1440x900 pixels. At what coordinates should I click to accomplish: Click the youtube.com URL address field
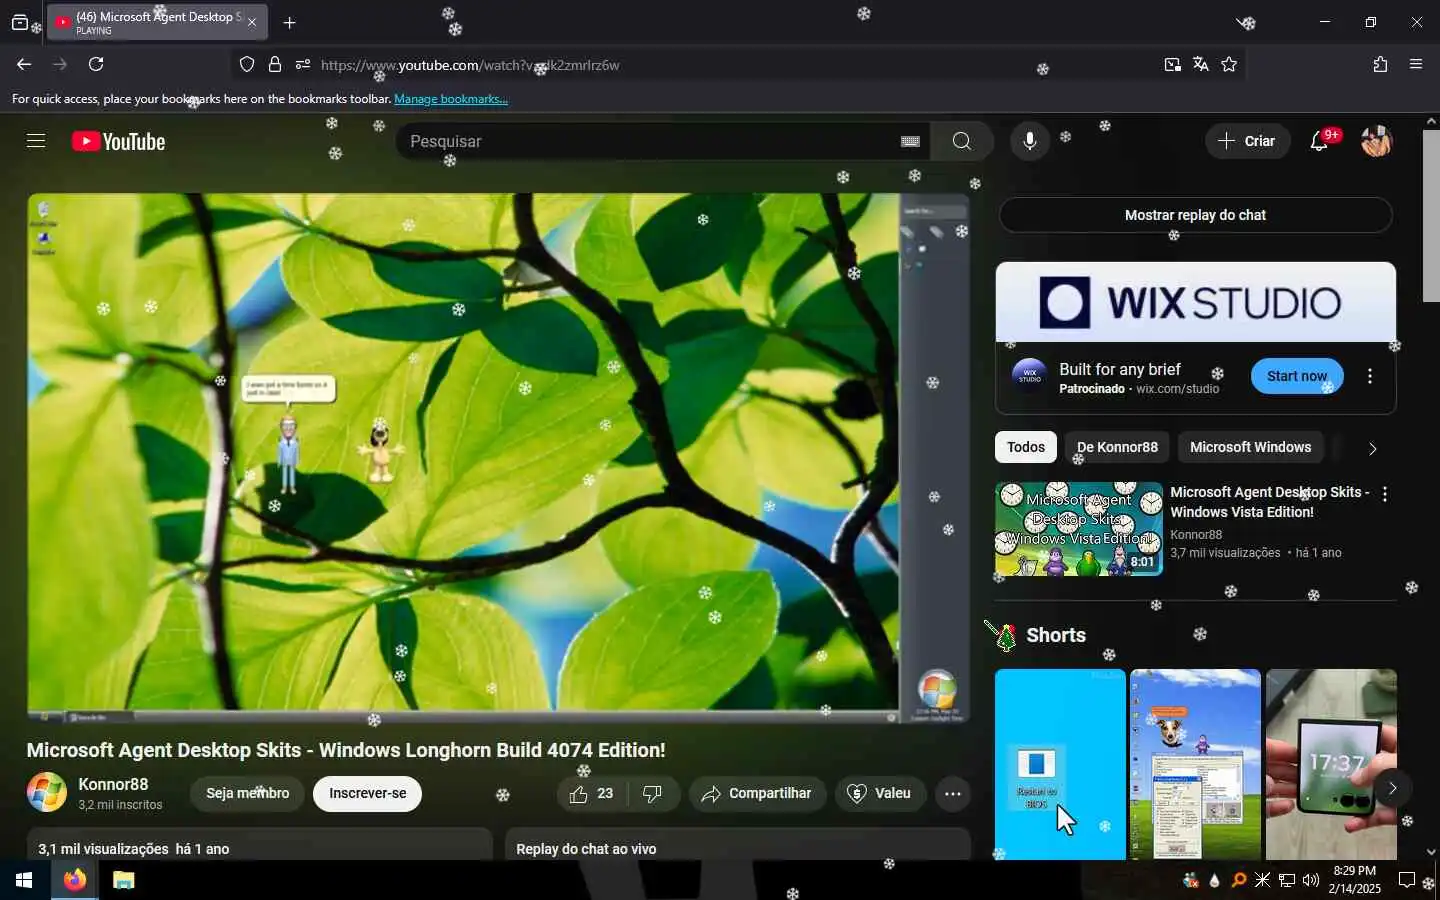tap(735, 65)
